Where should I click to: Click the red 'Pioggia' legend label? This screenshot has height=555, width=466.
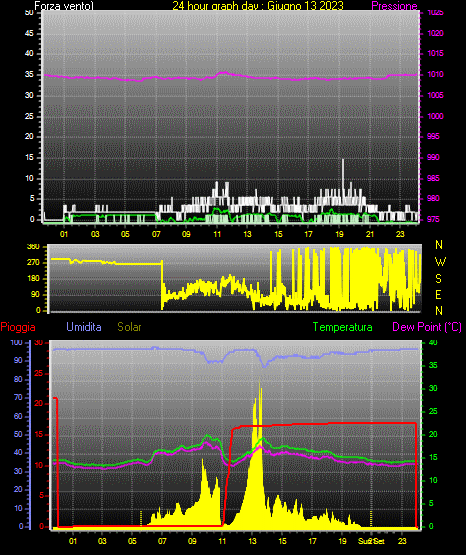pos(18,327)
